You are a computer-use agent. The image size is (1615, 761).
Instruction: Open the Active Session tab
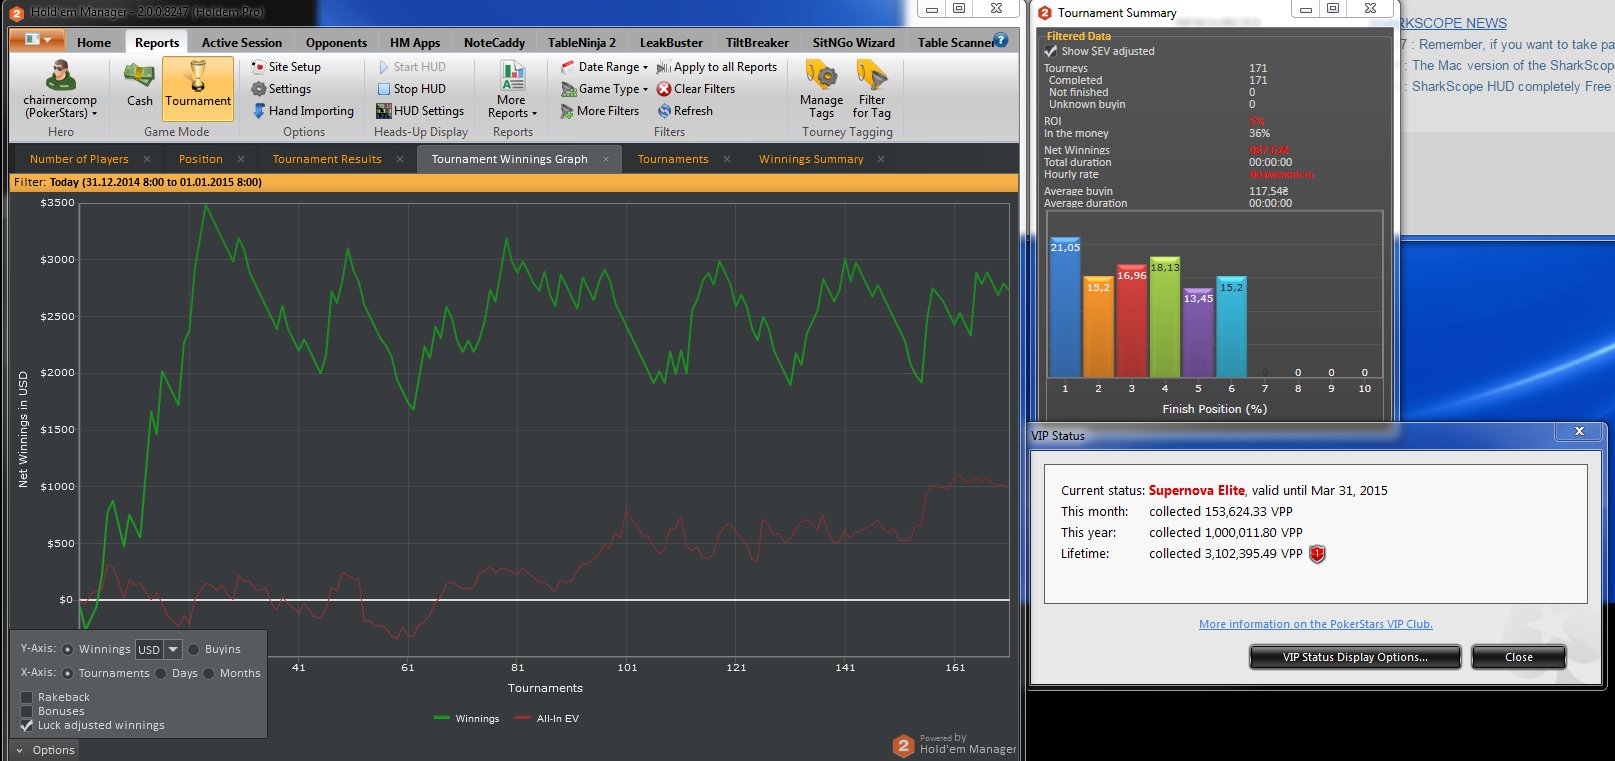[242, 43]
